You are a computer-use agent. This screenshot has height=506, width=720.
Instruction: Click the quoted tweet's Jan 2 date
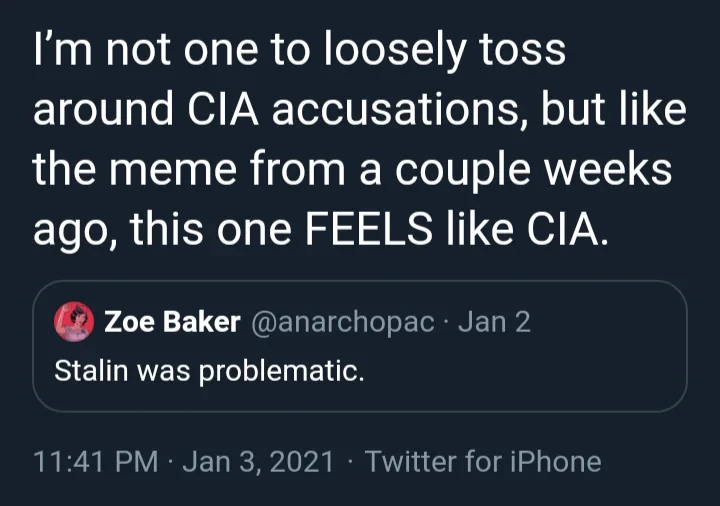click(x=494, y=322)
